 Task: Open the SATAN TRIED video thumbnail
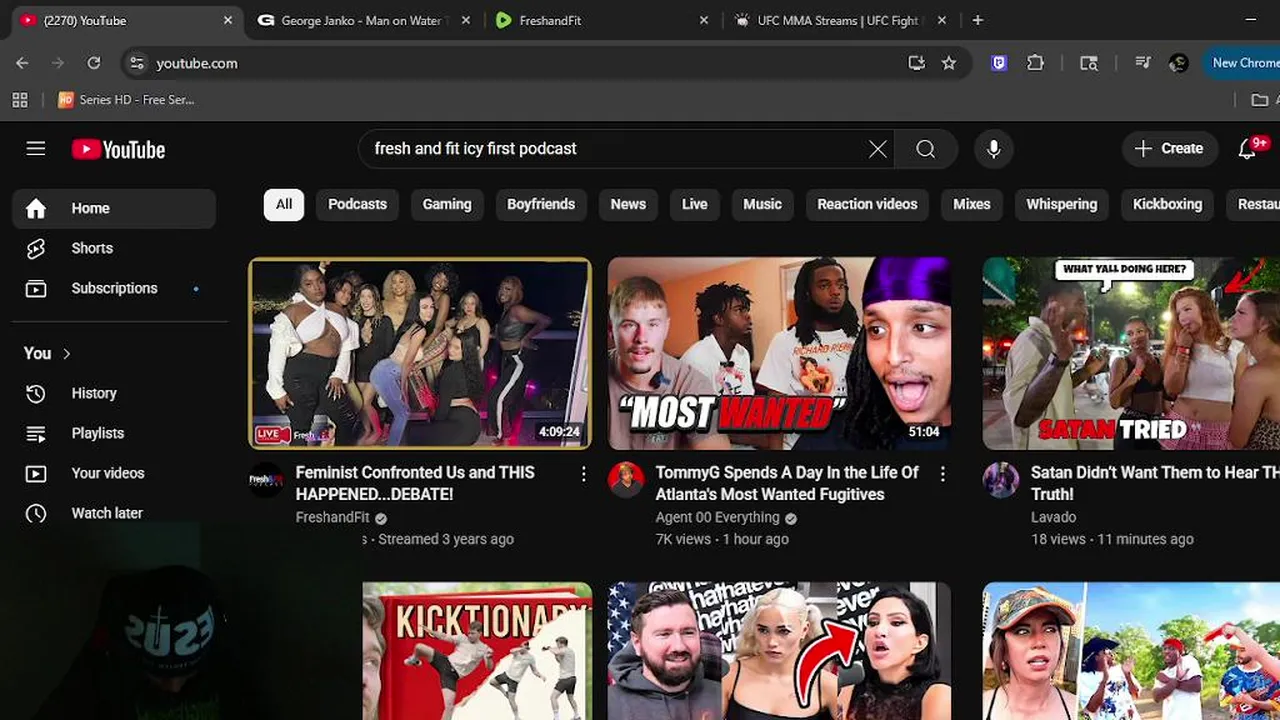[1131, 353]
